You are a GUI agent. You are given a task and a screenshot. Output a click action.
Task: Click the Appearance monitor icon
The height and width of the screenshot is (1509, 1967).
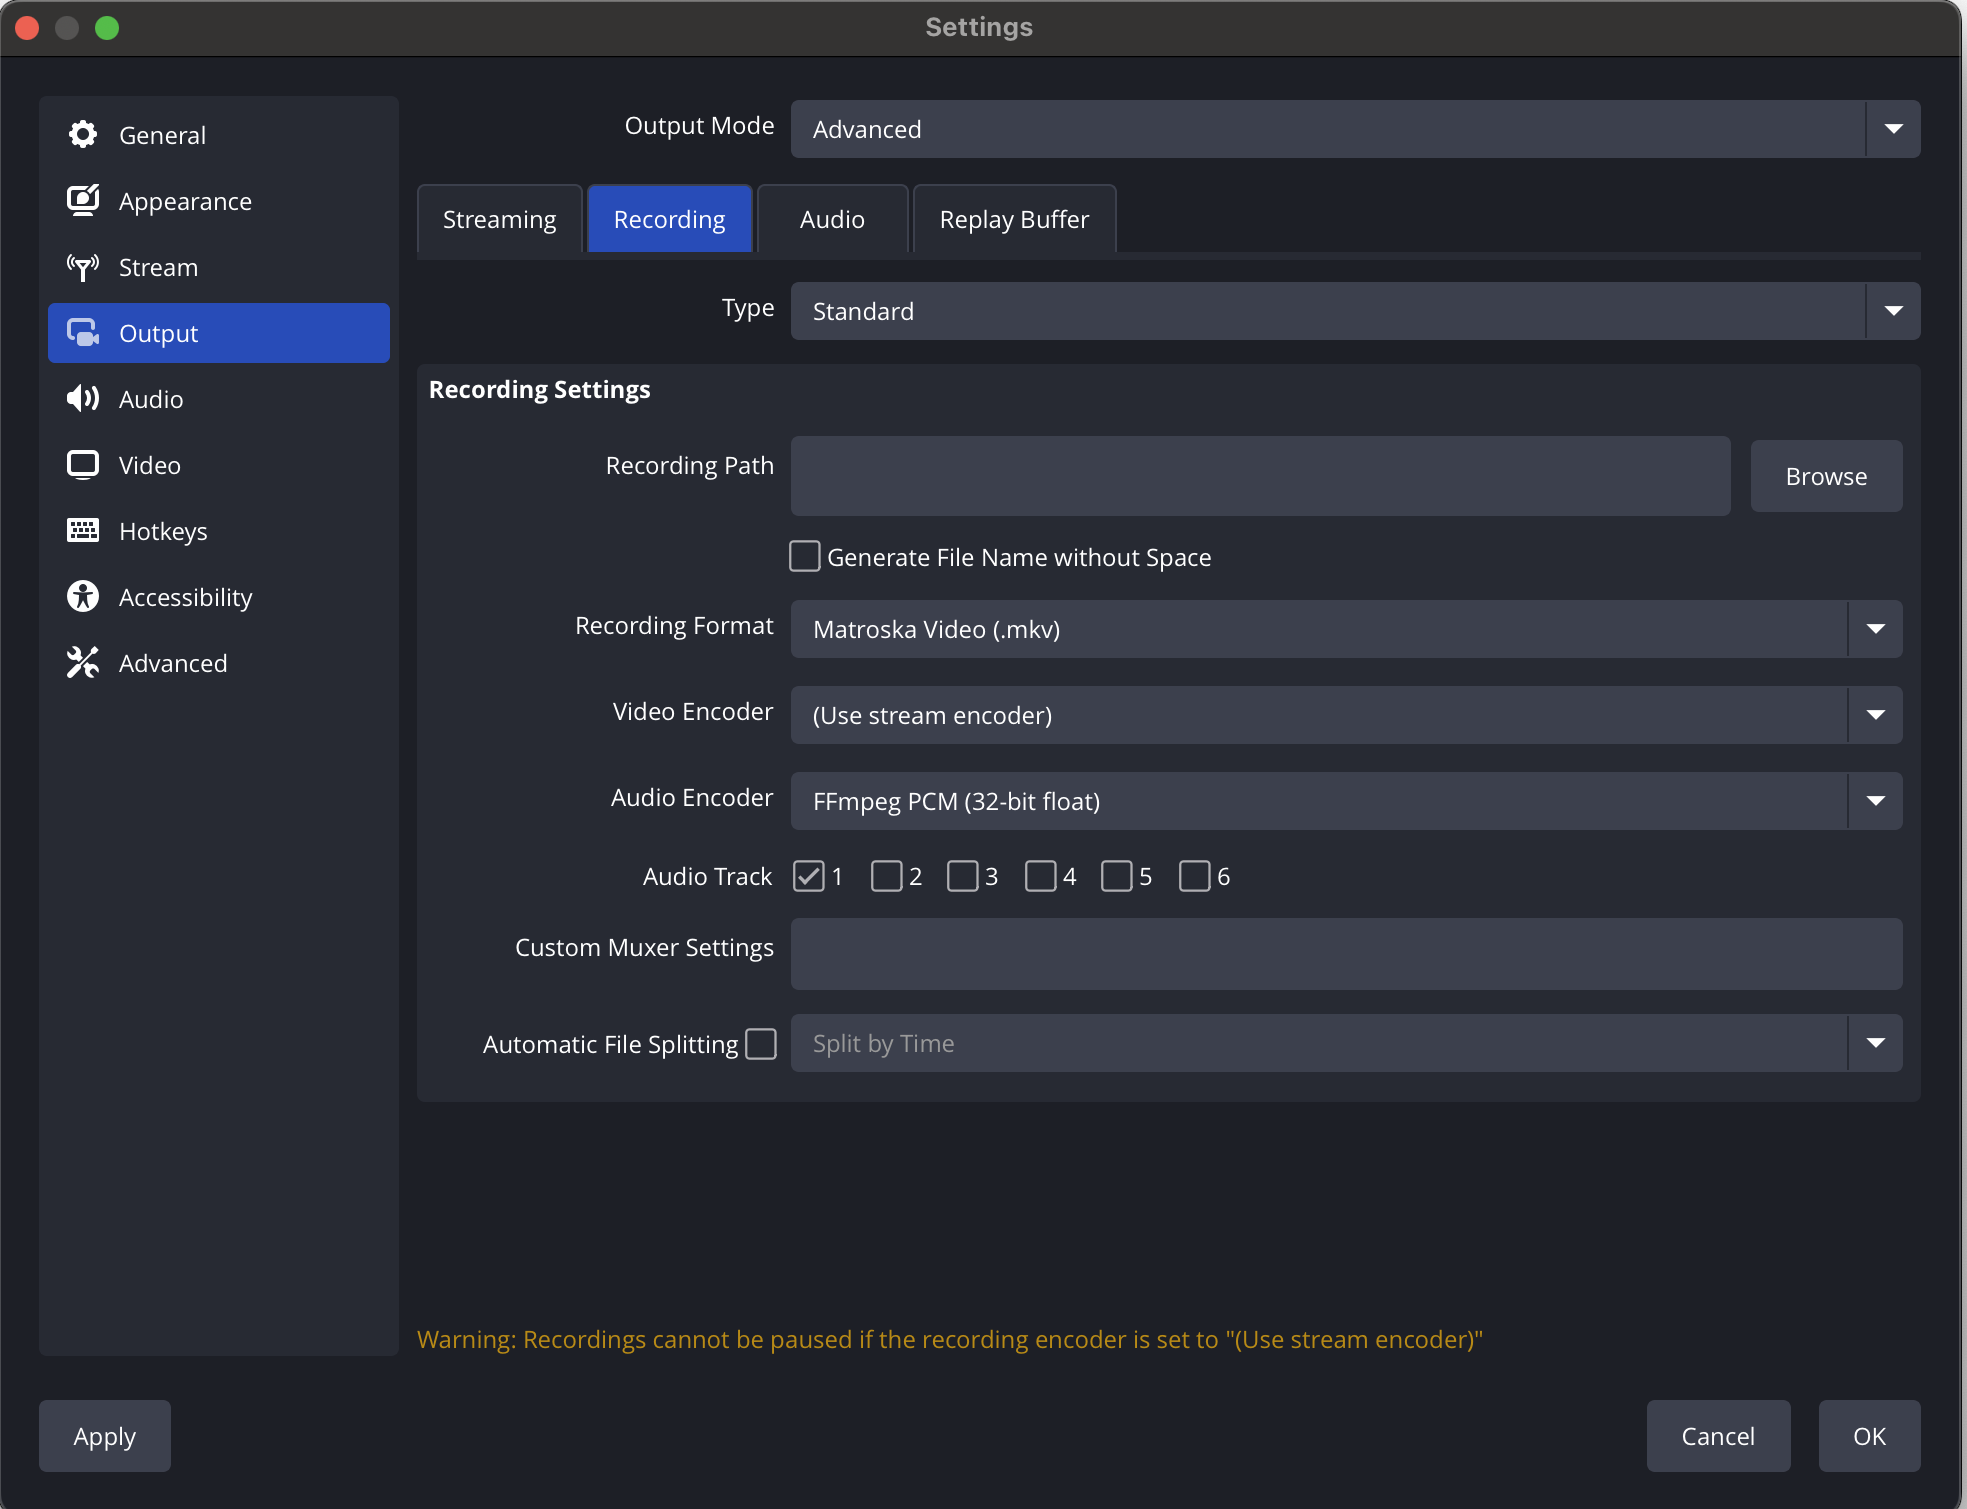pyautogui.click(x=83, y=200)
